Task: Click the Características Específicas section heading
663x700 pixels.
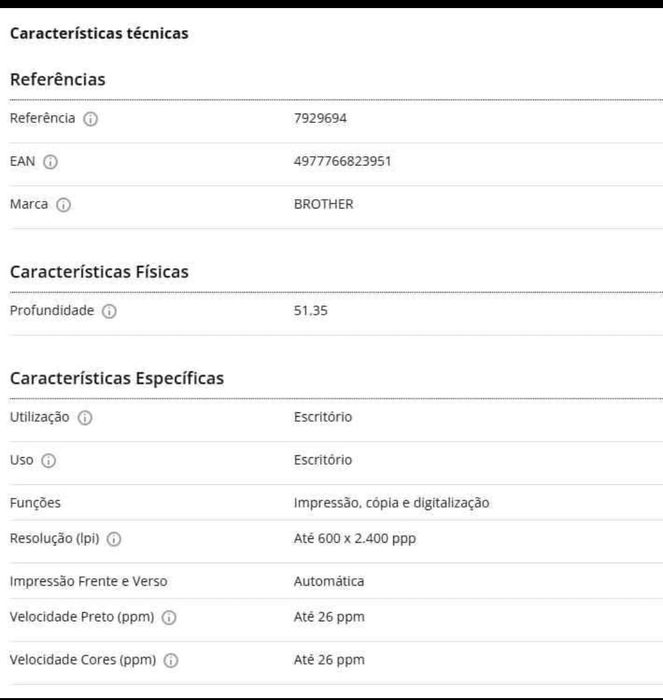Action: point(116,379)
